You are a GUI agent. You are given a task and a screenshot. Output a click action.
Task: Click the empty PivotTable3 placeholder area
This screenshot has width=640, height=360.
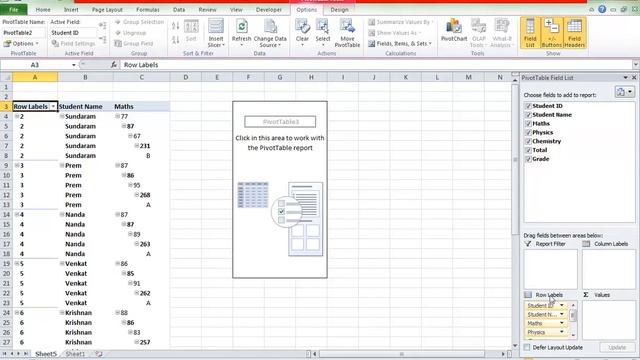point(280,190)
